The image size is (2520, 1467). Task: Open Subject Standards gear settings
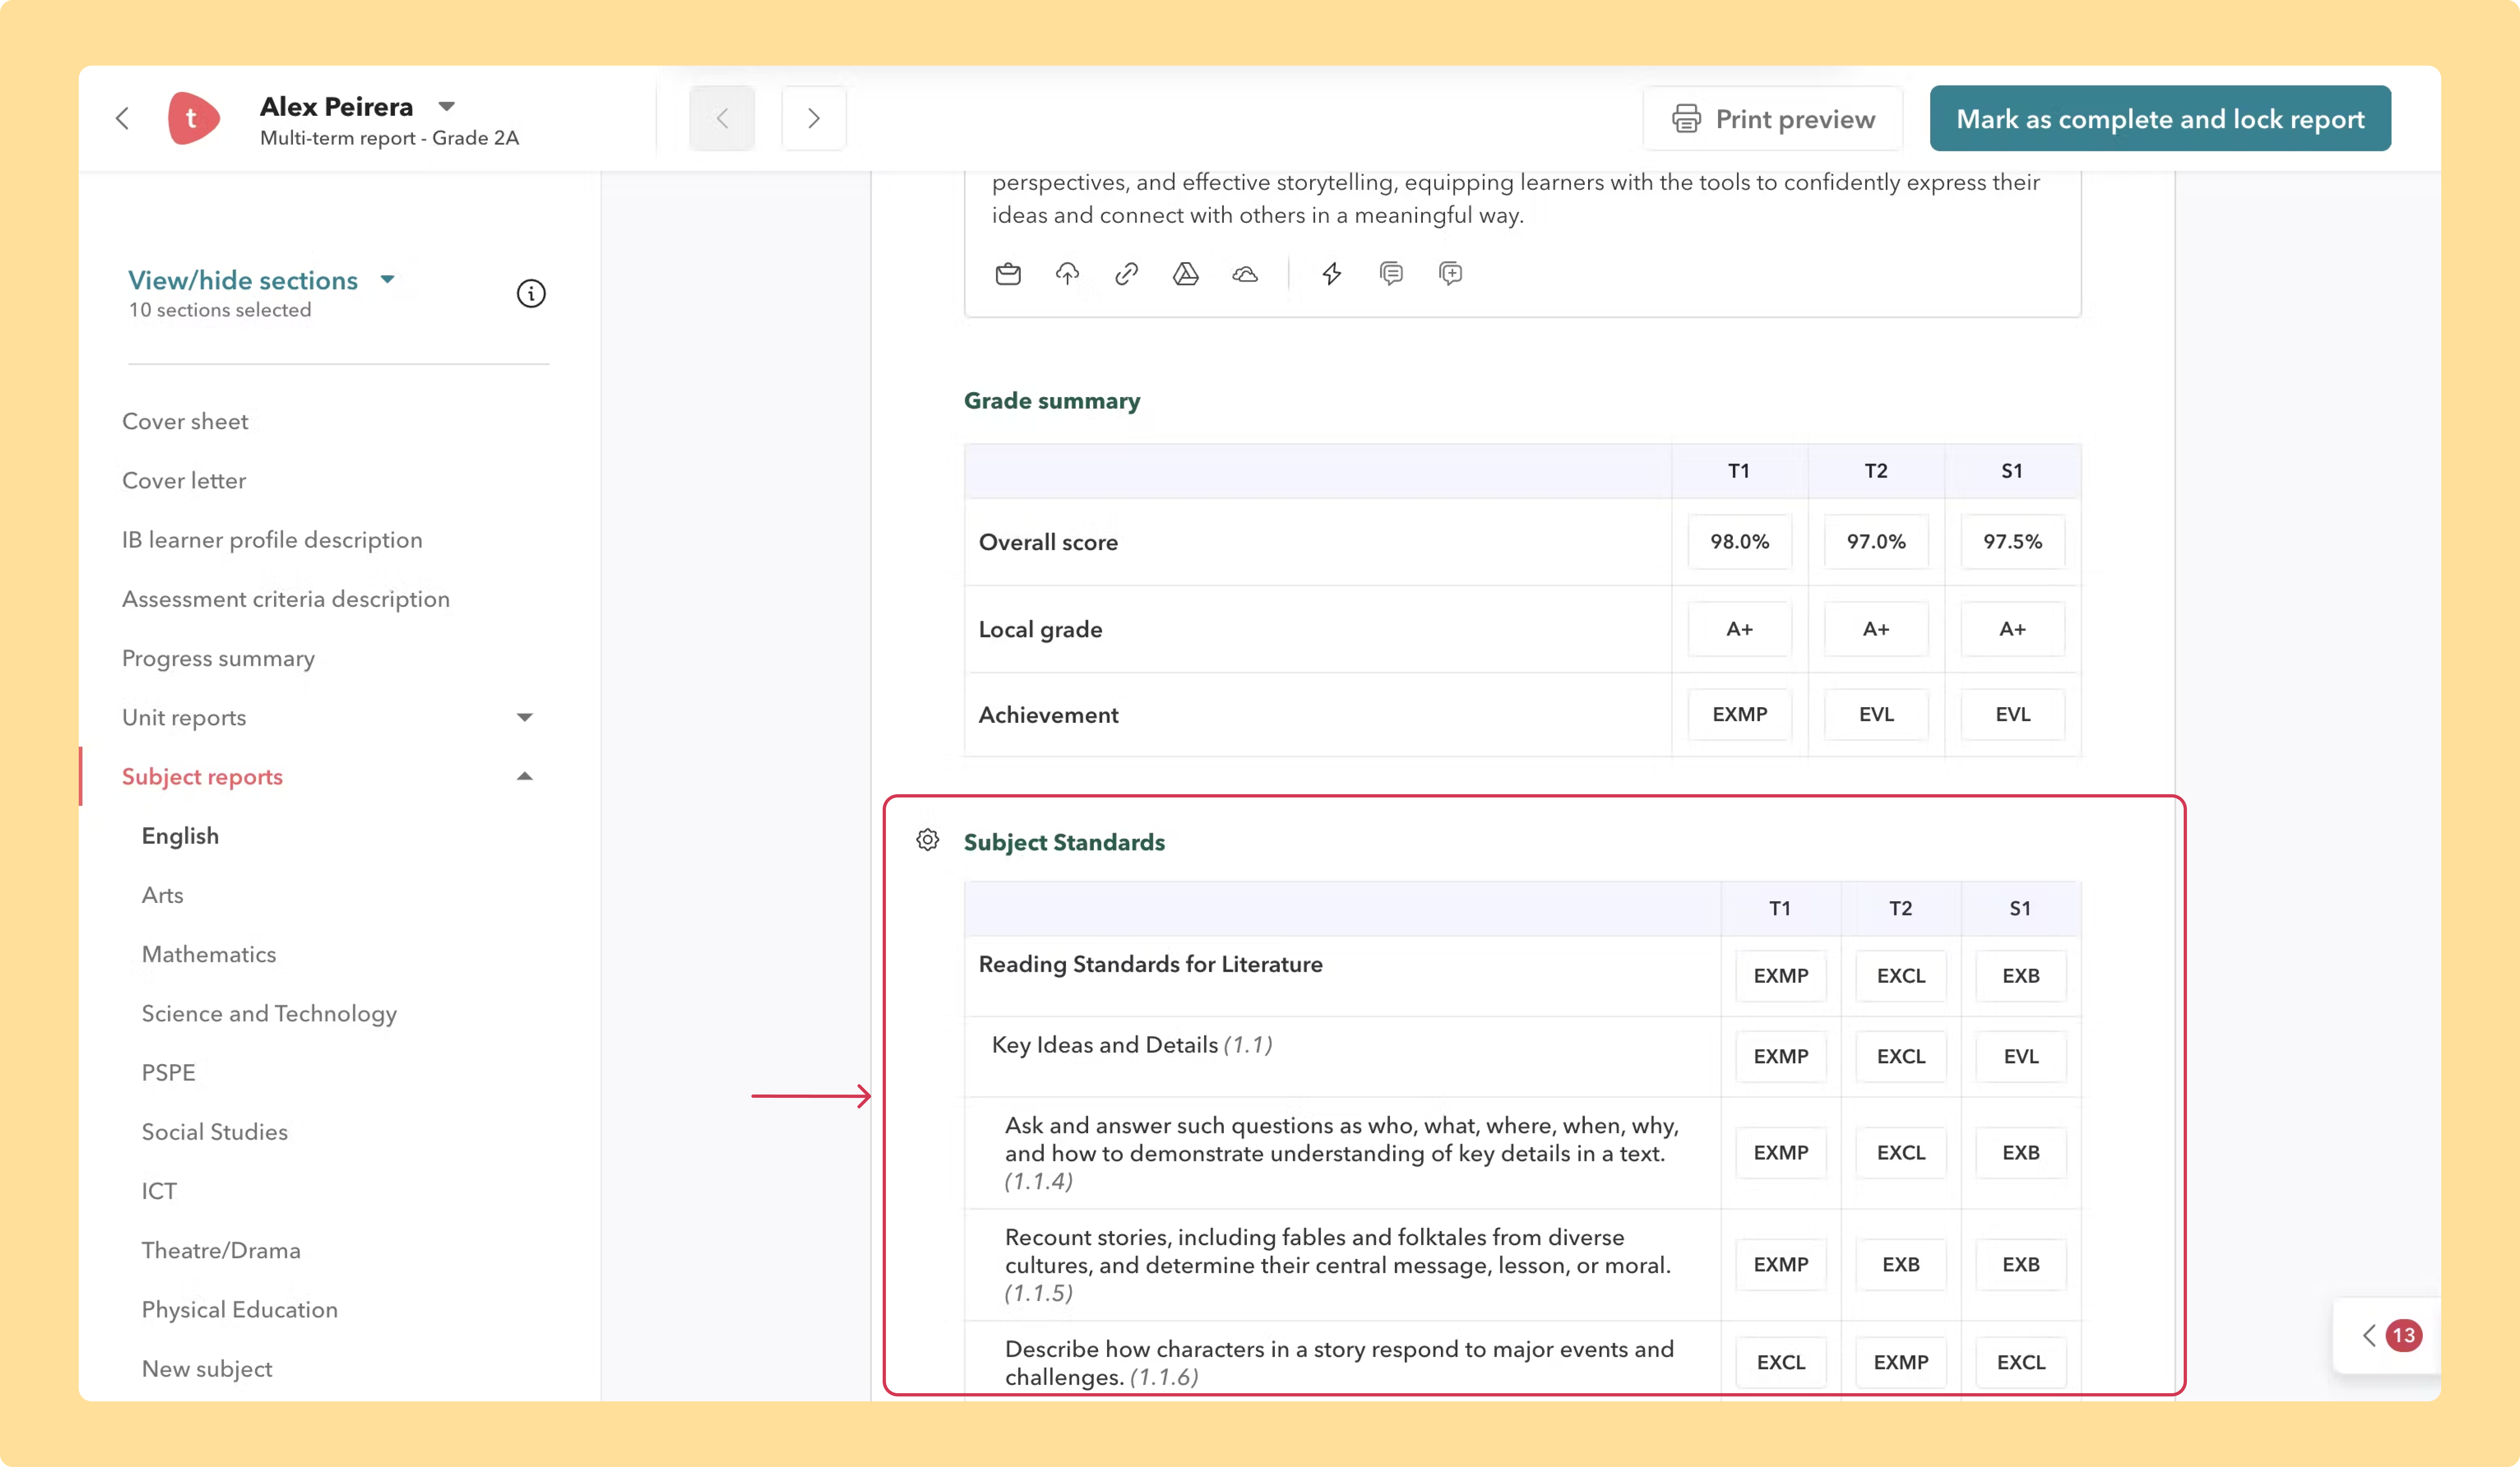coord(928,840)
